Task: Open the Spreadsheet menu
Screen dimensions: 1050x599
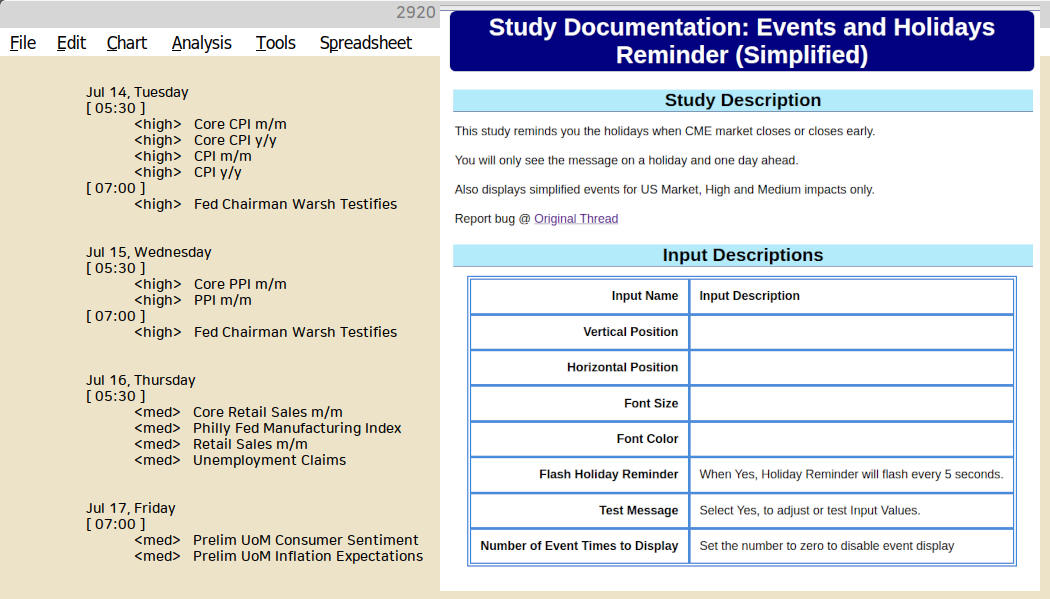Action: point(366,43)
